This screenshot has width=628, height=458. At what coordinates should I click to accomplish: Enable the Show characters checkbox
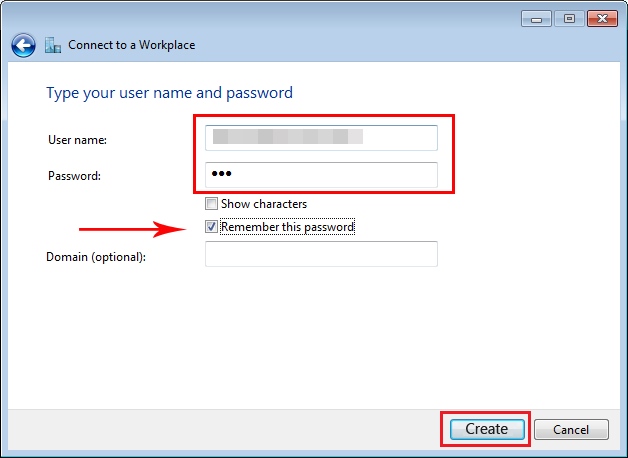[211, 204]
